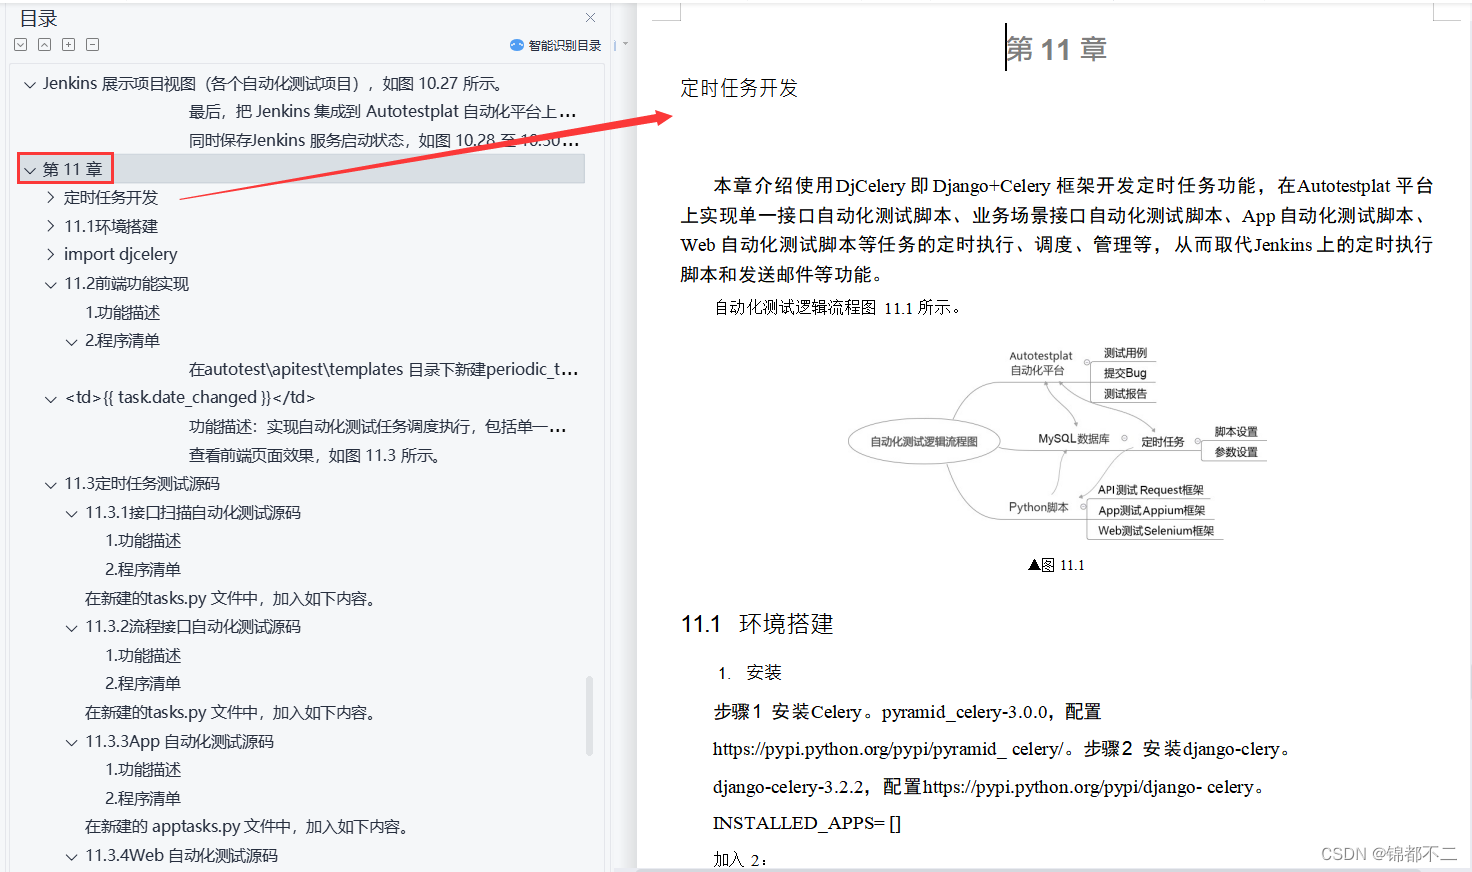Click outline line 在autotest\apitest\templates 目录下新建
Image resolution: width=1472 pixels, height=872 pixels.
pyautogui.click(x=384, y=369)
